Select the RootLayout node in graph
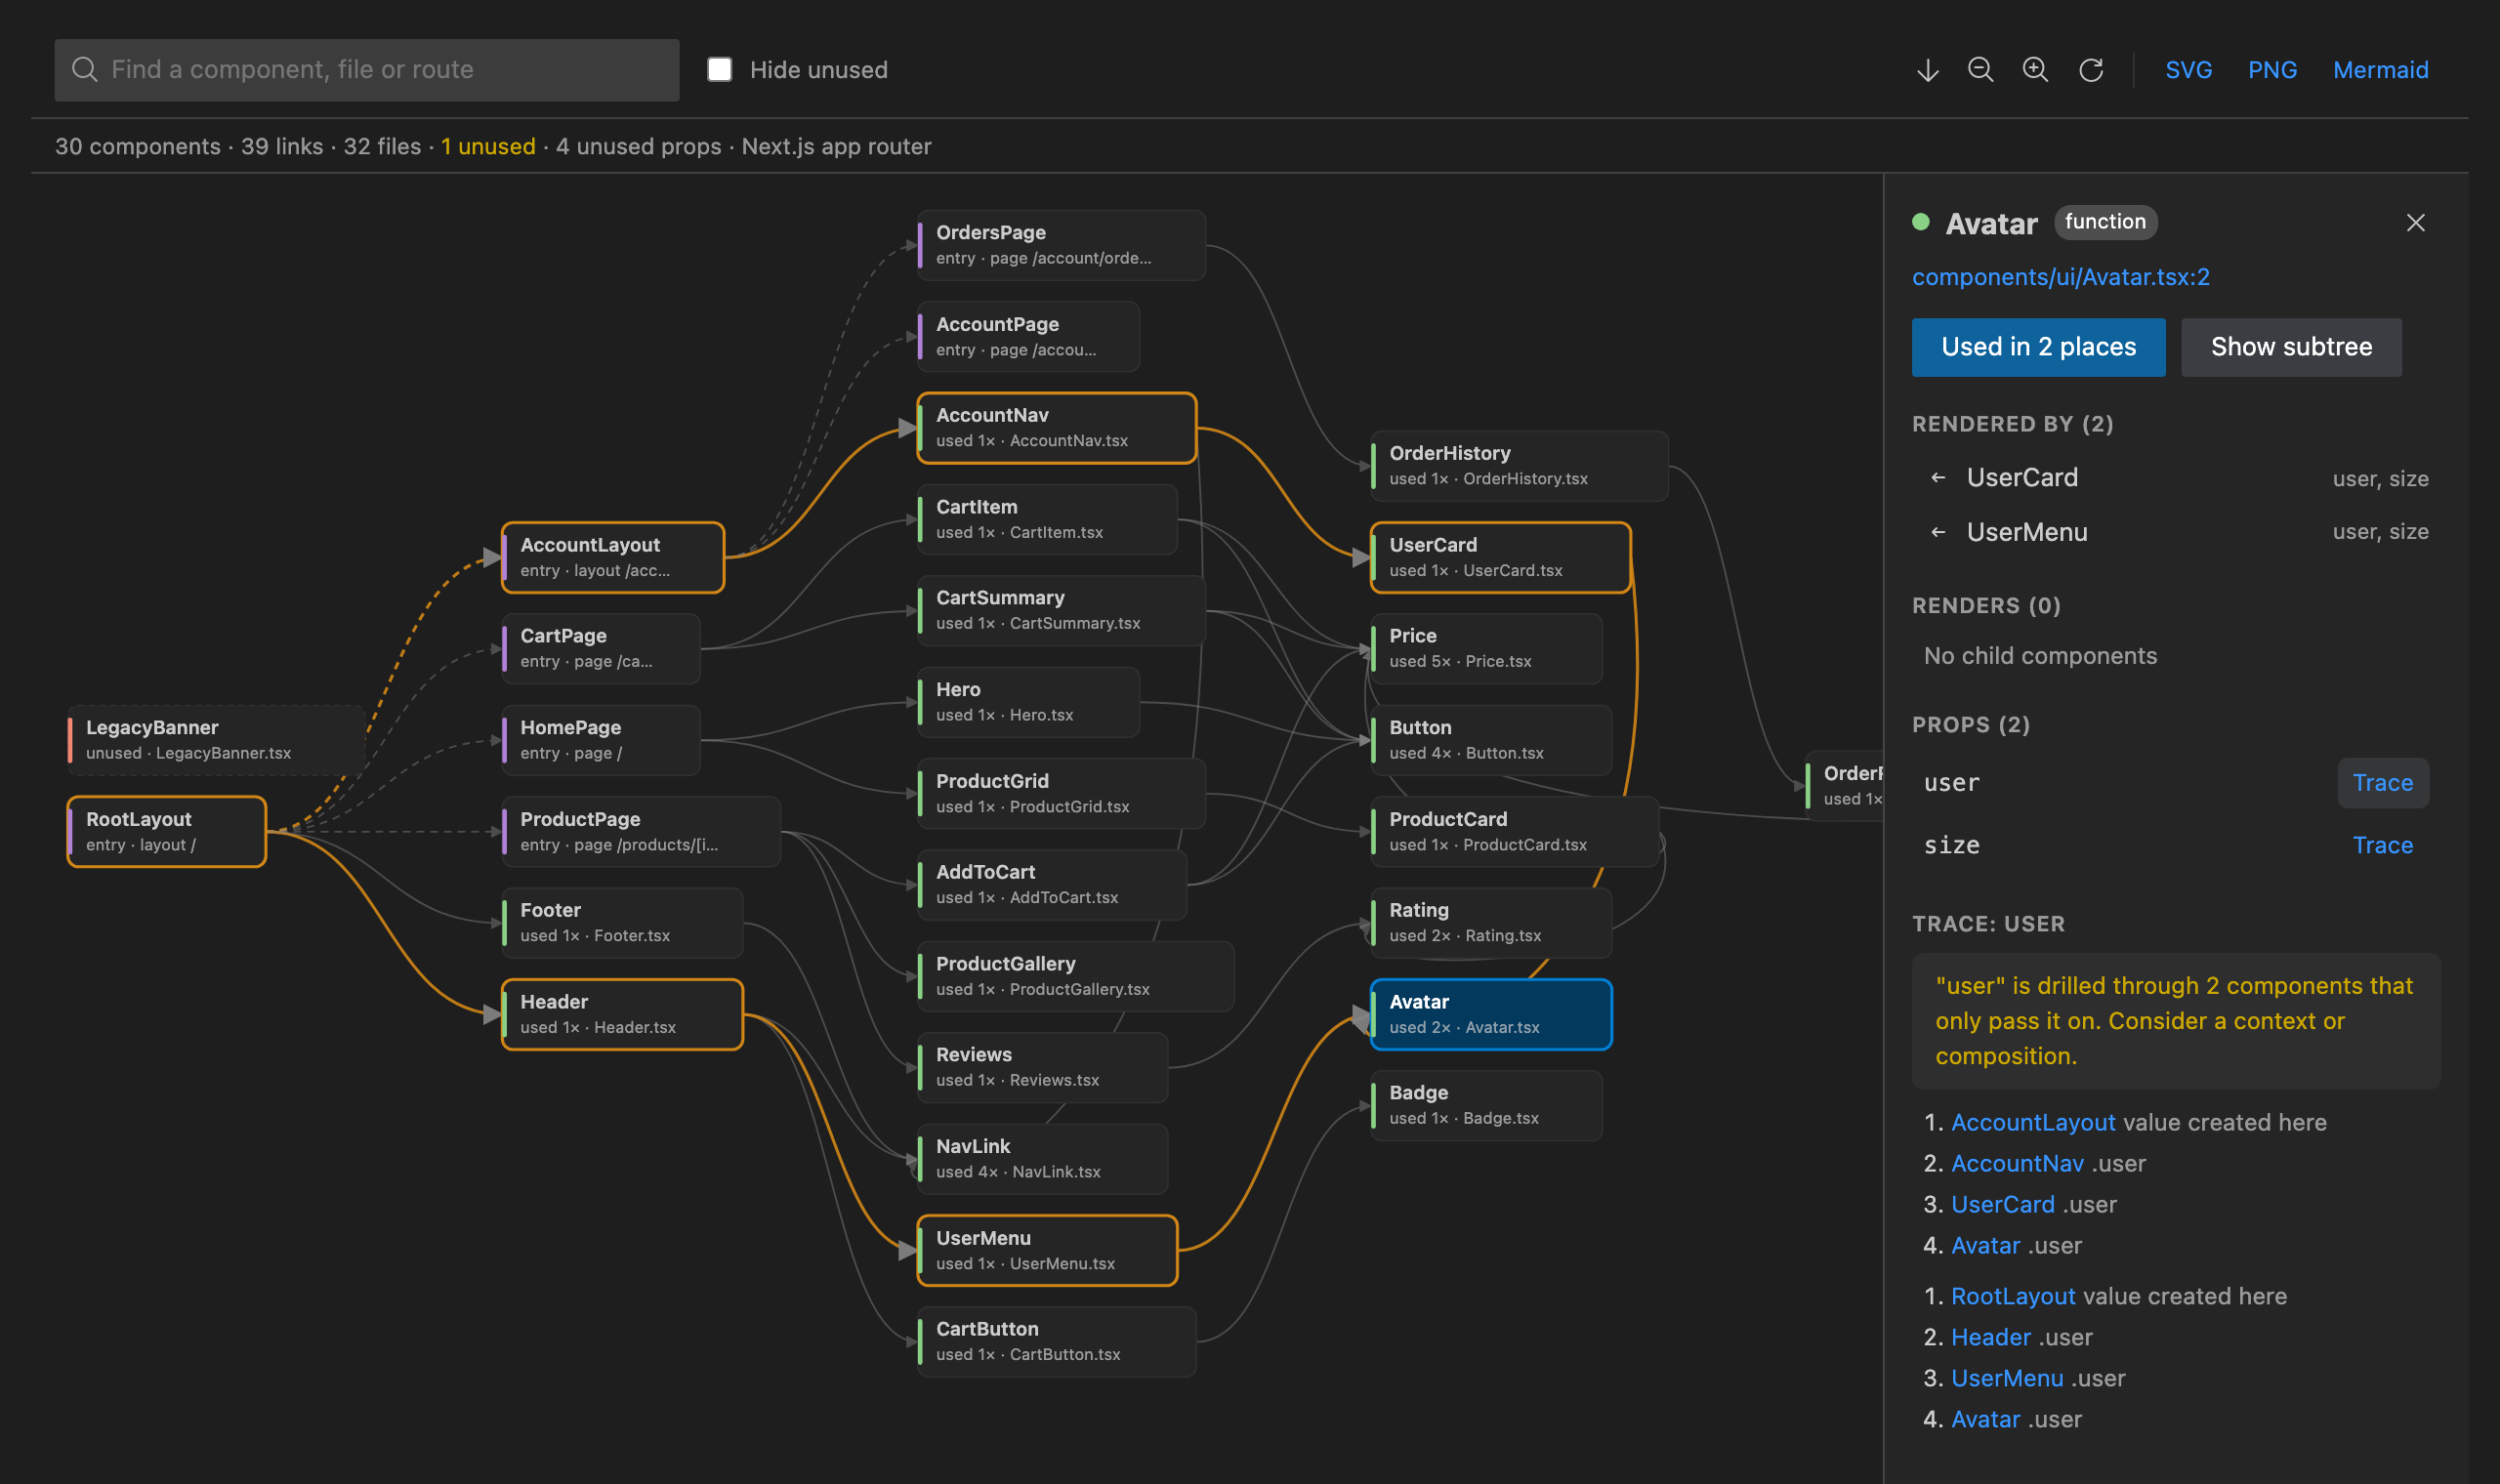This screenshot has height=1484, width=2500. pos(167,831)
